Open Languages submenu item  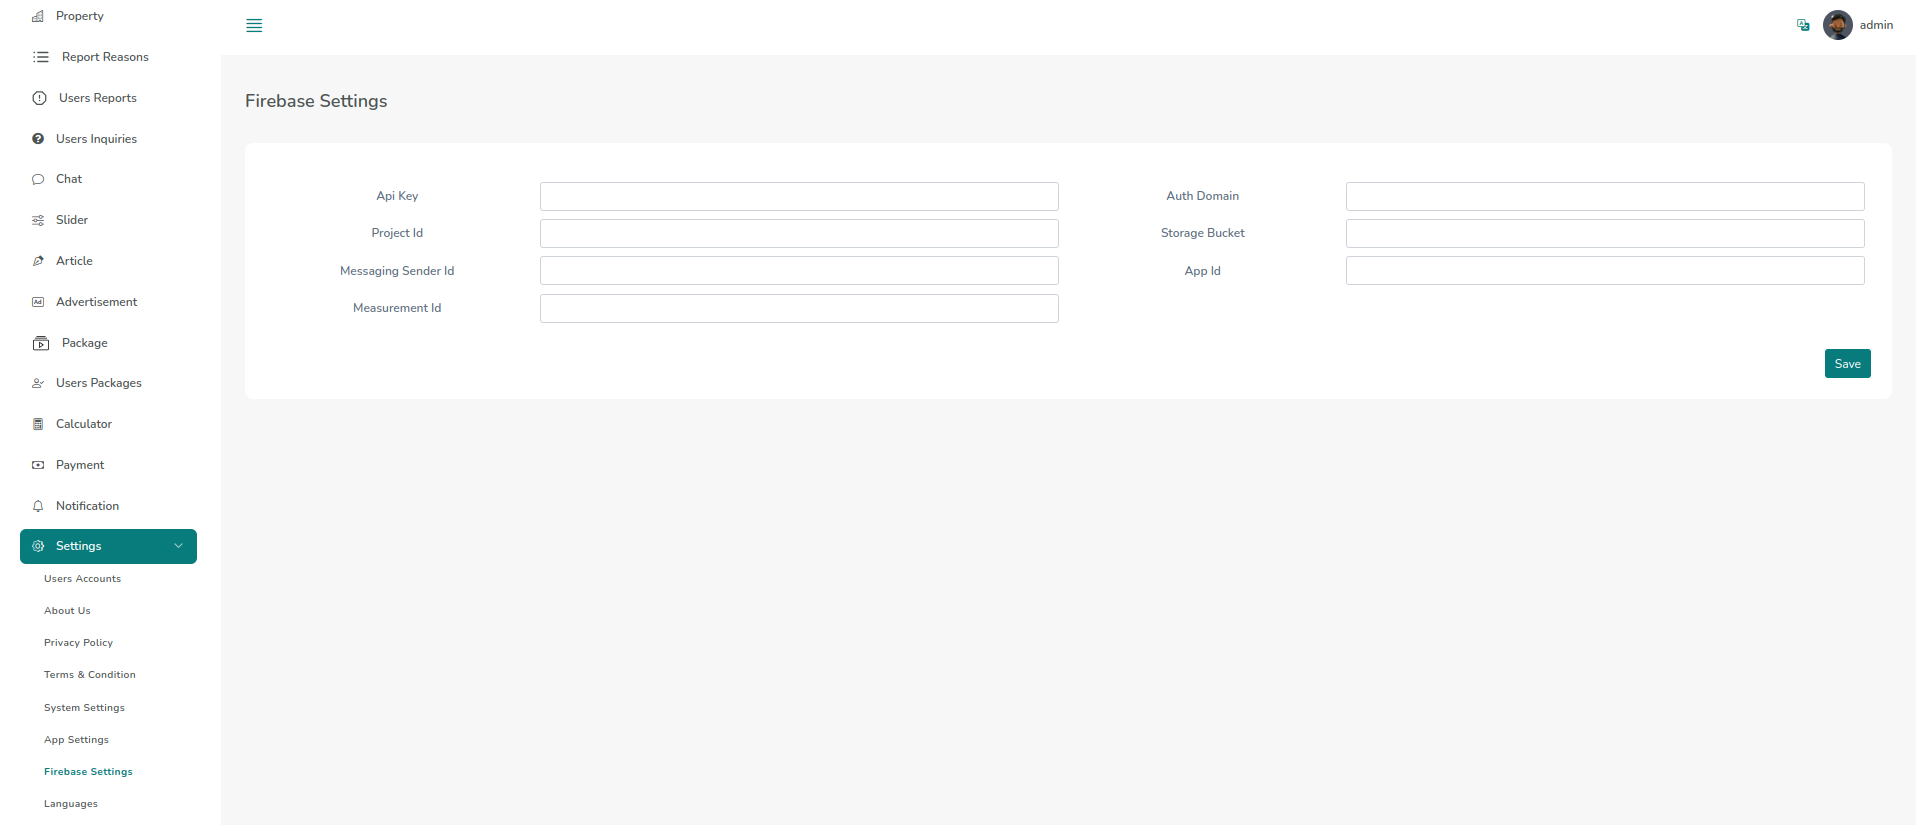(71, 804)
